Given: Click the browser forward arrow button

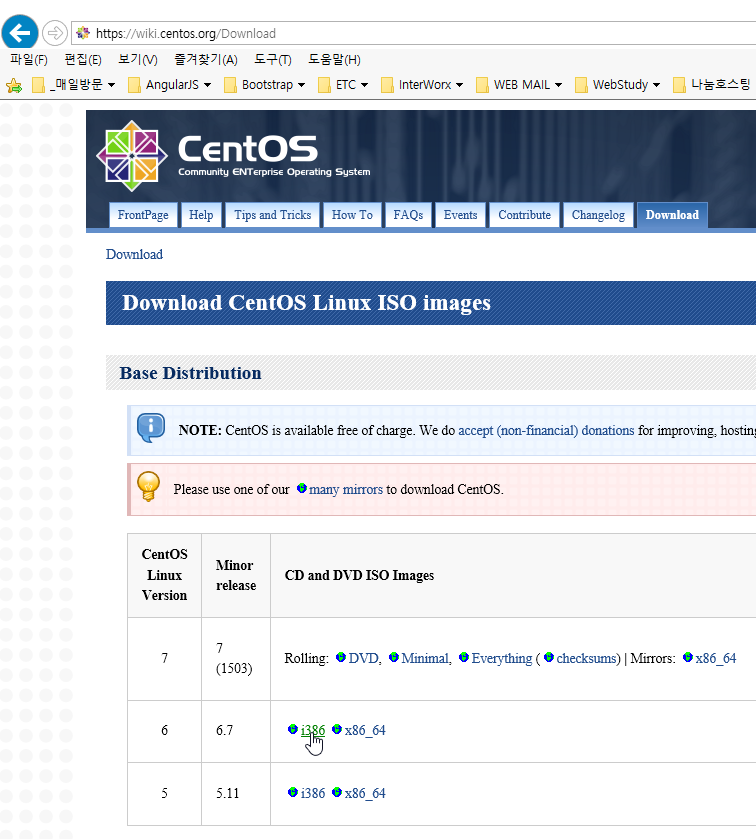Looking at the screenshot, I should click(x=55, y=33).
